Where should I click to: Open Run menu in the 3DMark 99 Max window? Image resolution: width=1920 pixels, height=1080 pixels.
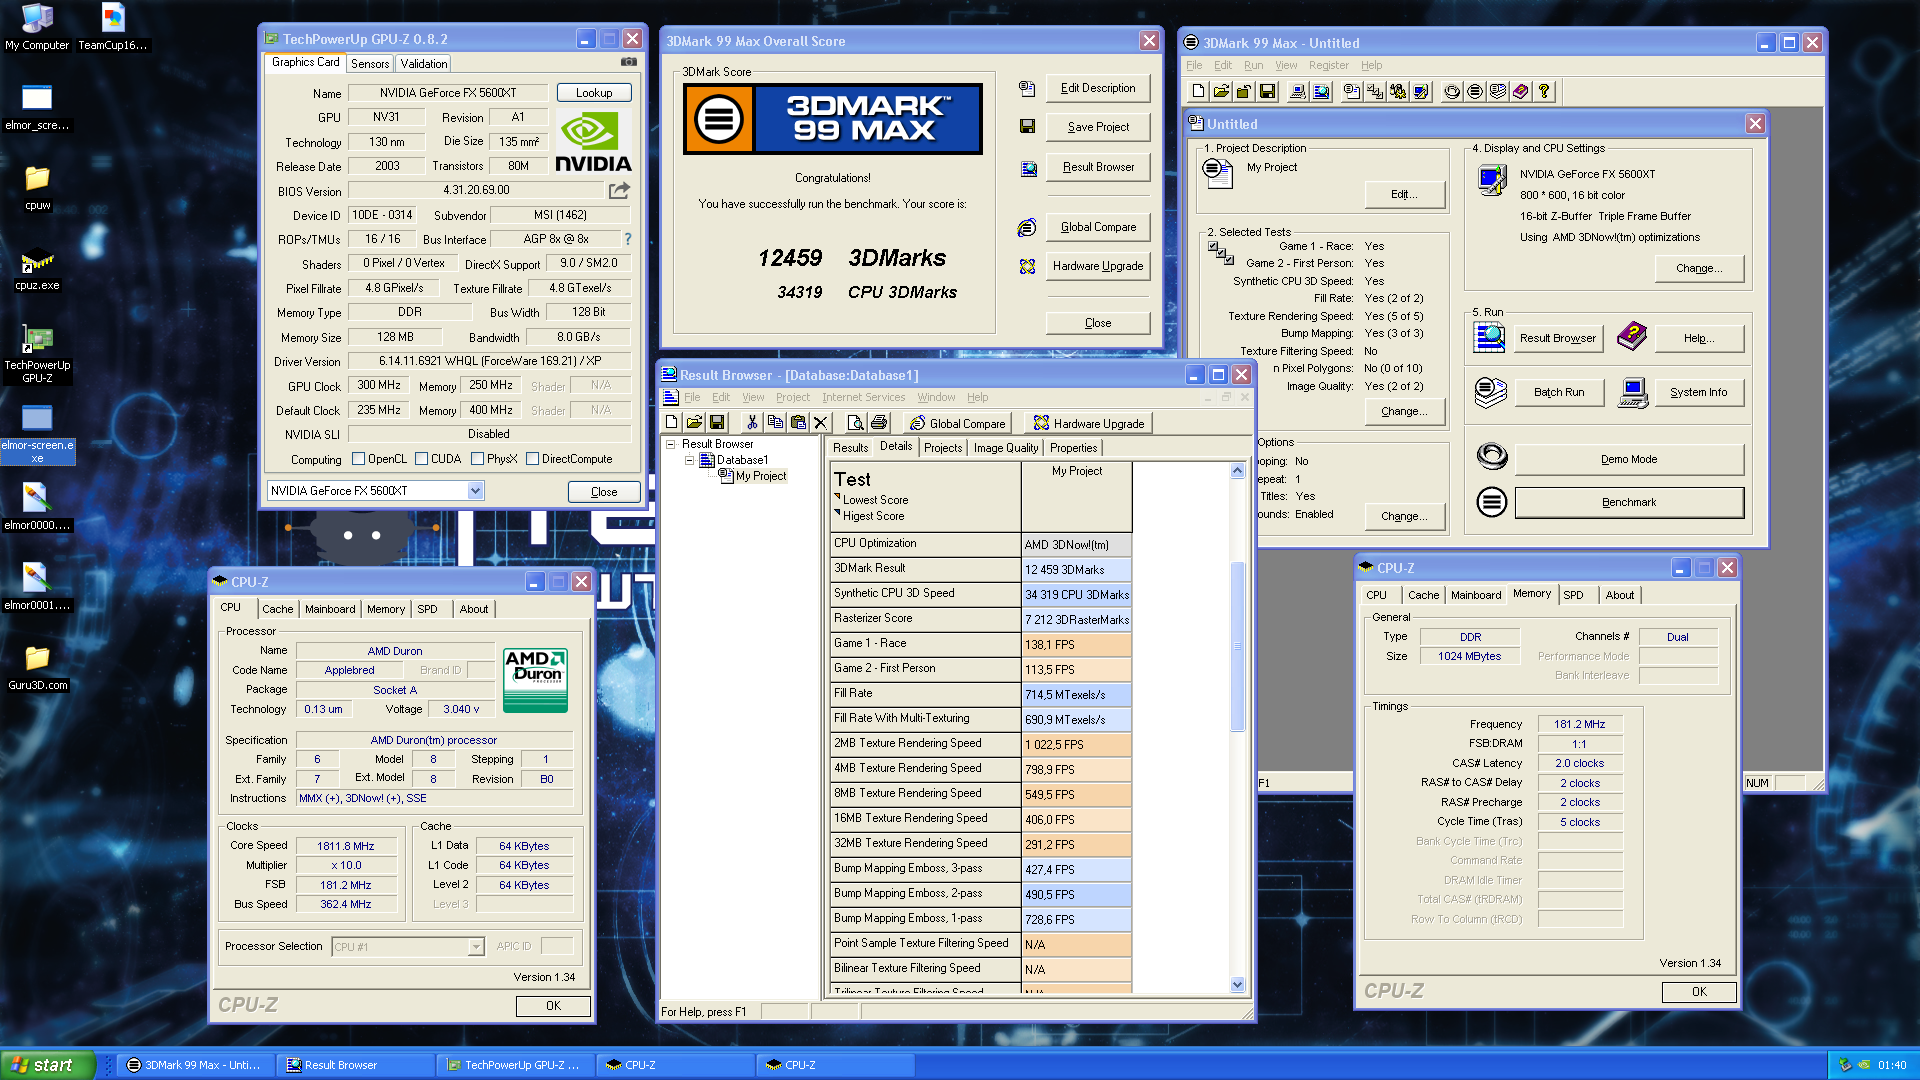(1254, 65)
